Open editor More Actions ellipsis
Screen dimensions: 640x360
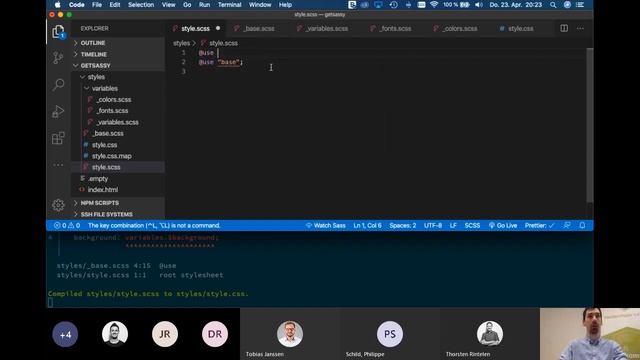580,28
